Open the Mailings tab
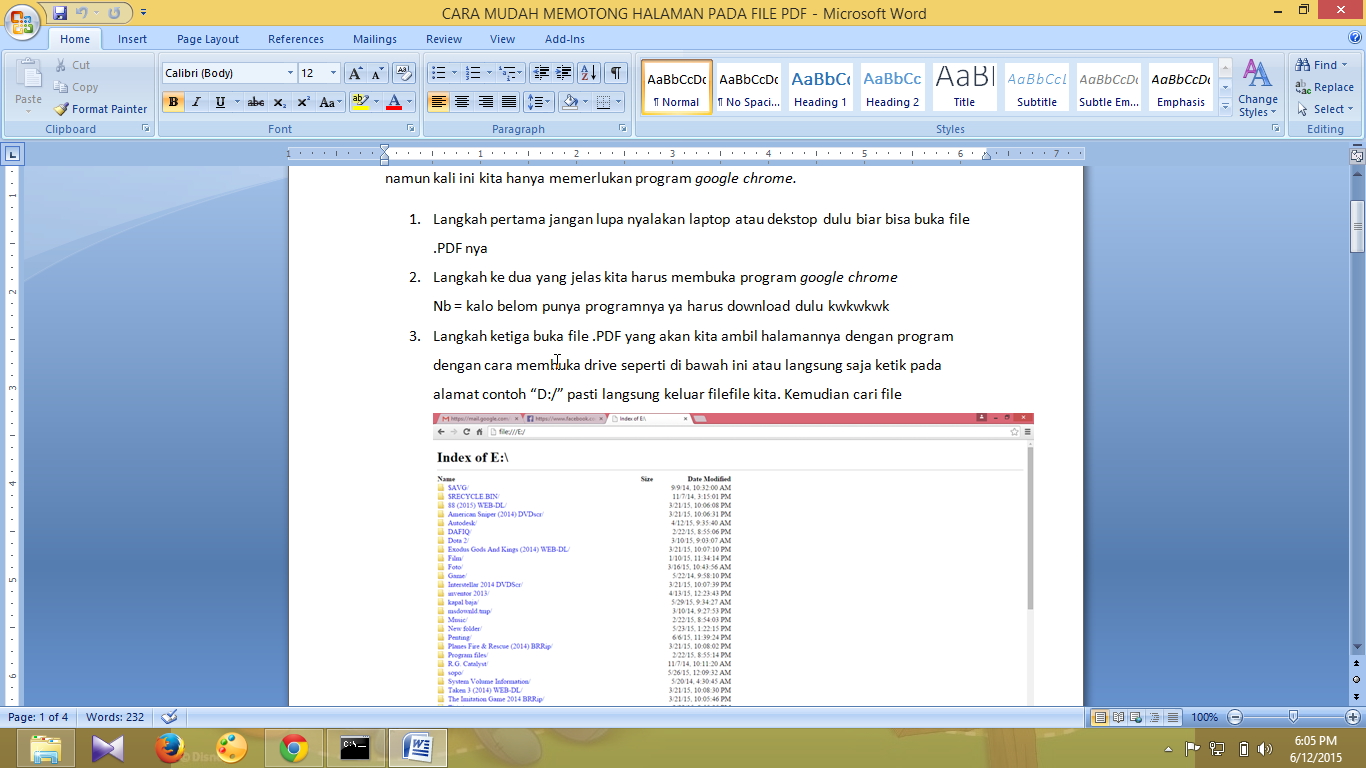The height and width of the screenshot is (768, 1366). (375, 39)
